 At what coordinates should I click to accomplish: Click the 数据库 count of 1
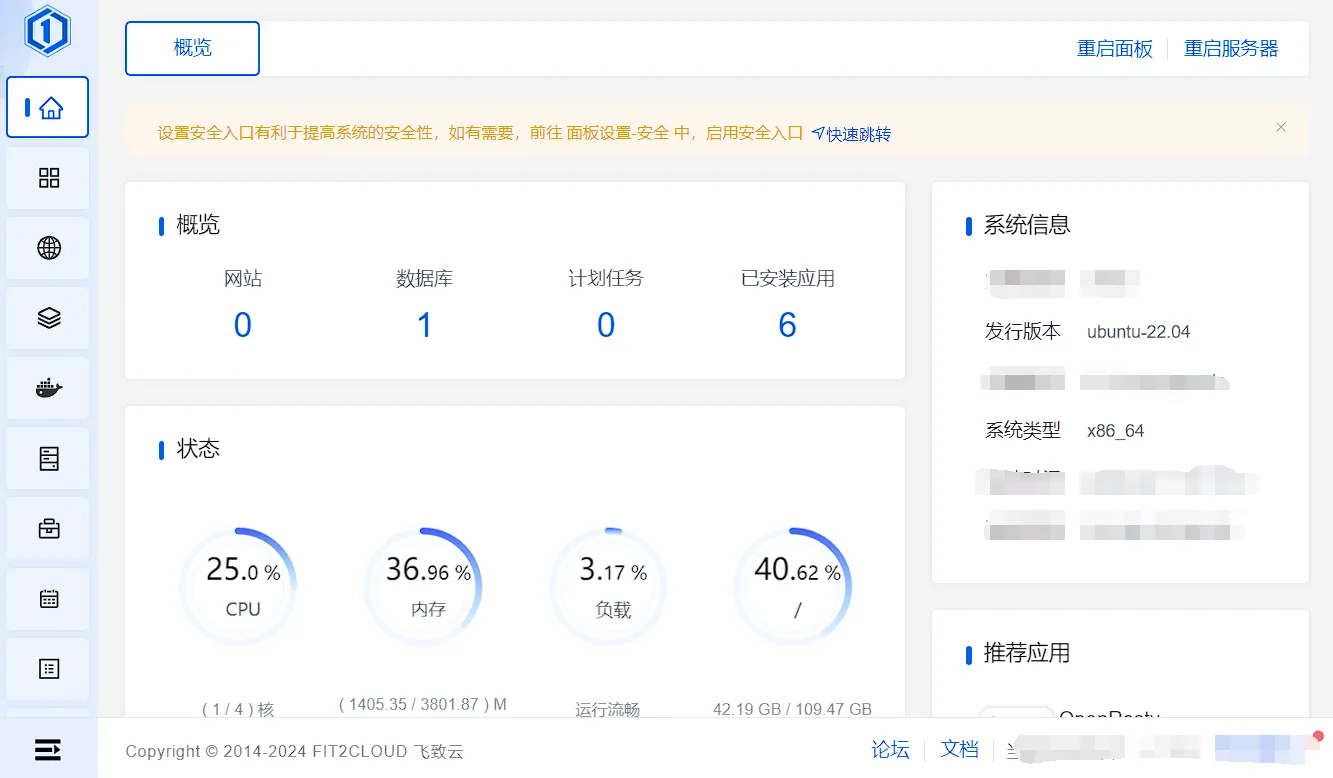coord(424,325)
